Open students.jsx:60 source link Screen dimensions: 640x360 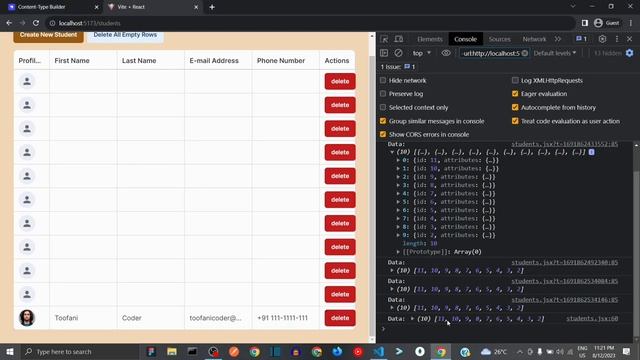[592, 318]
